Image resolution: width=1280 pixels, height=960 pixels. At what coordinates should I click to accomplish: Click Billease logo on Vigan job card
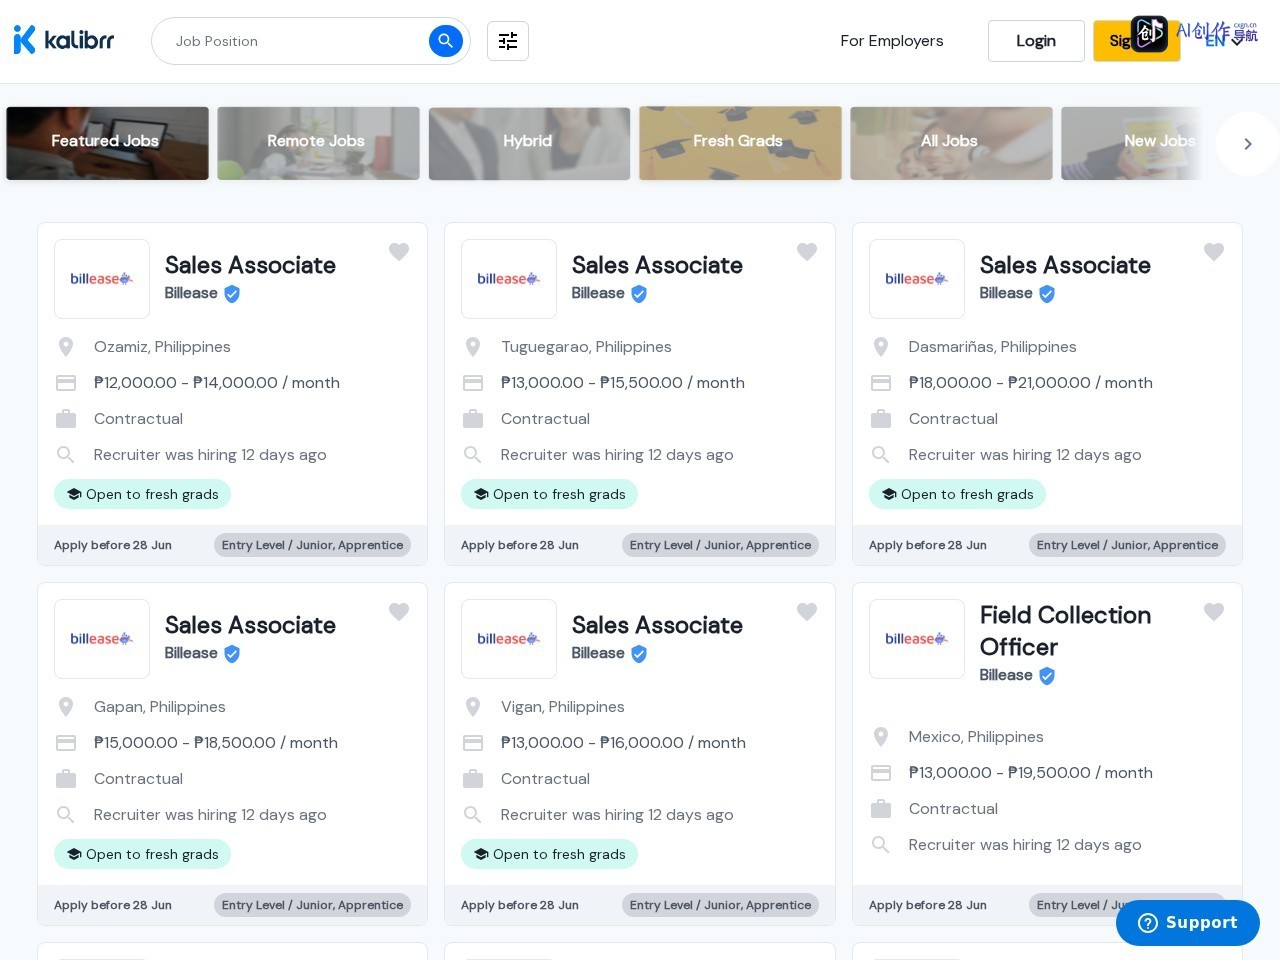[509, 639]
